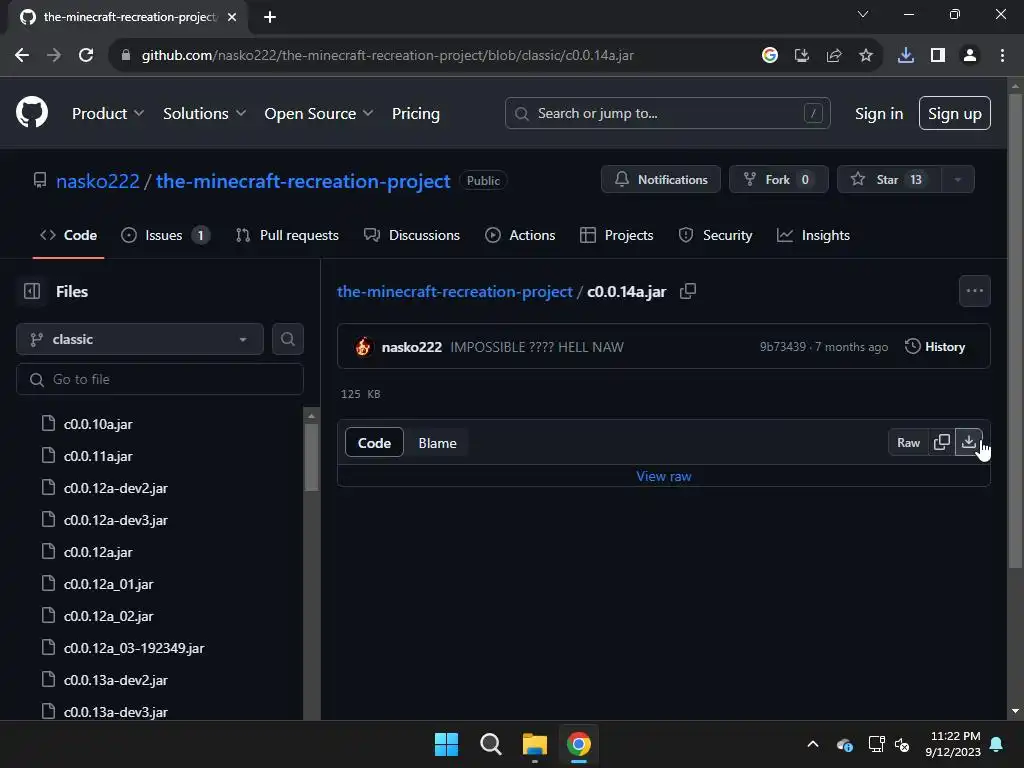Bookmark this page with the star icon
This screenshot has width=1024, height=768.
point(866,56)
